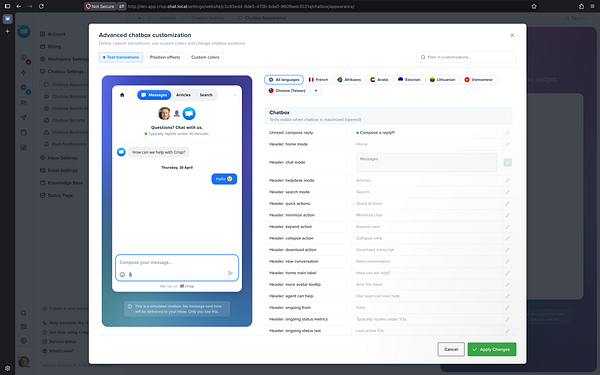The image size is (600, 375).
Task: Click 'How can we help with Crisp?' bubble
Action: (x=158, y=152)
